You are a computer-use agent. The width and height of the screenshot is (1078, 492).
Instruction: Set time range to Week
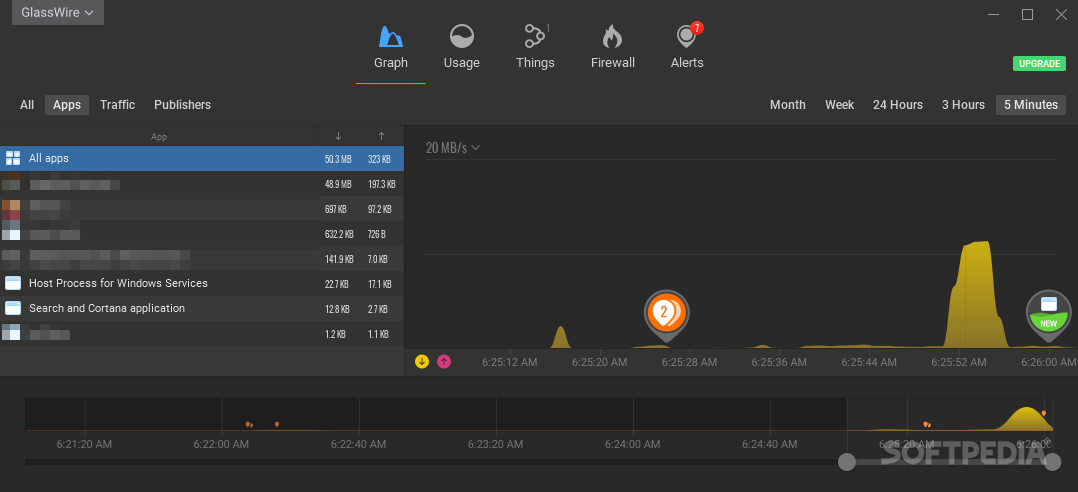click(x=839, y=105)
